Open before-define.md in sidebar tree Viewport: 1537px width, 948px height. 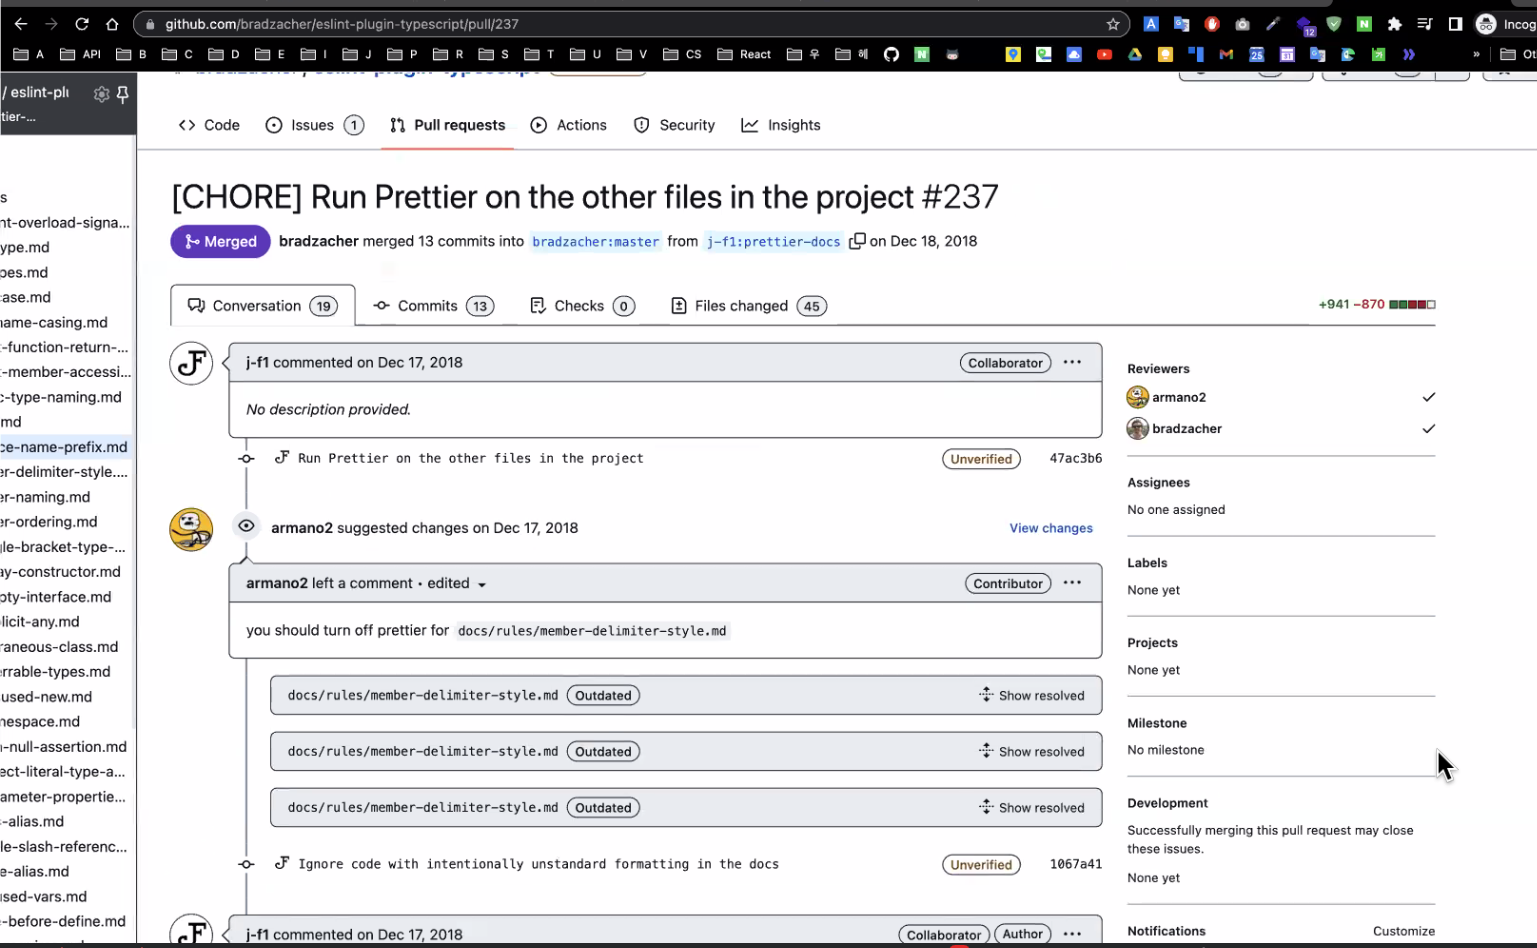(65, 922)
